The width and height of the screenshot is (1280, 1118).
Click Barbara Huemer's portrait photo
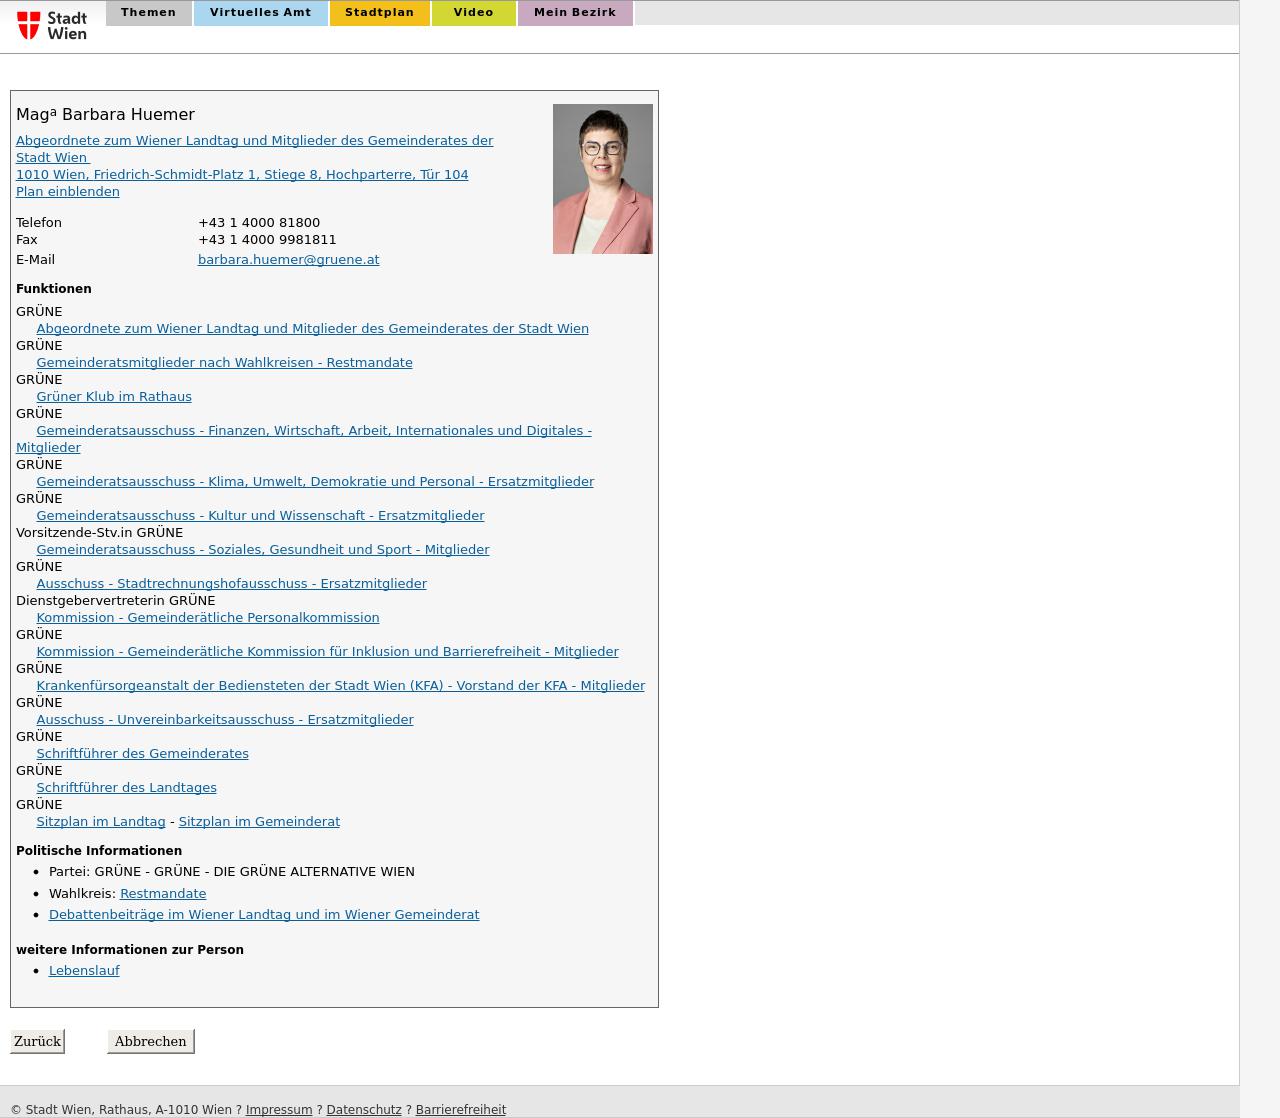click(x=602, y=179)
